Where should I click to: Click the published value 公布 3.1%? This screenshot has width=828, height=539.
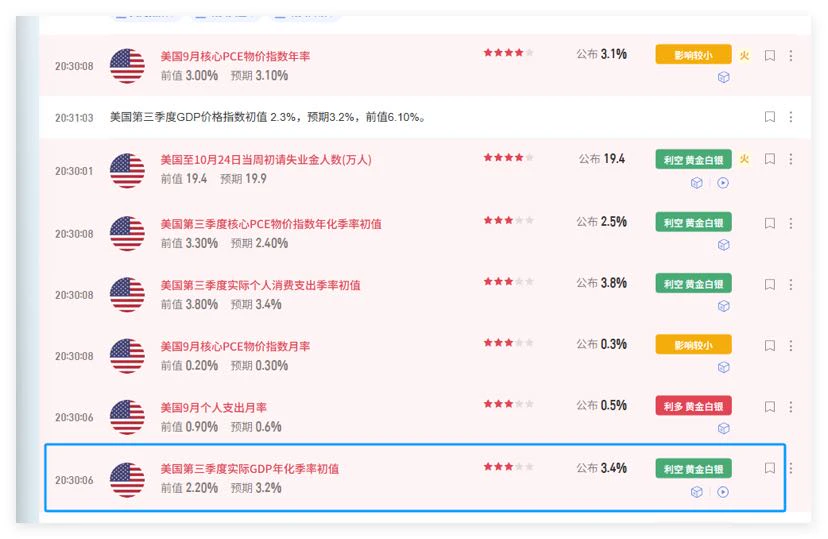pyautogui.click(x=601, y=54)
